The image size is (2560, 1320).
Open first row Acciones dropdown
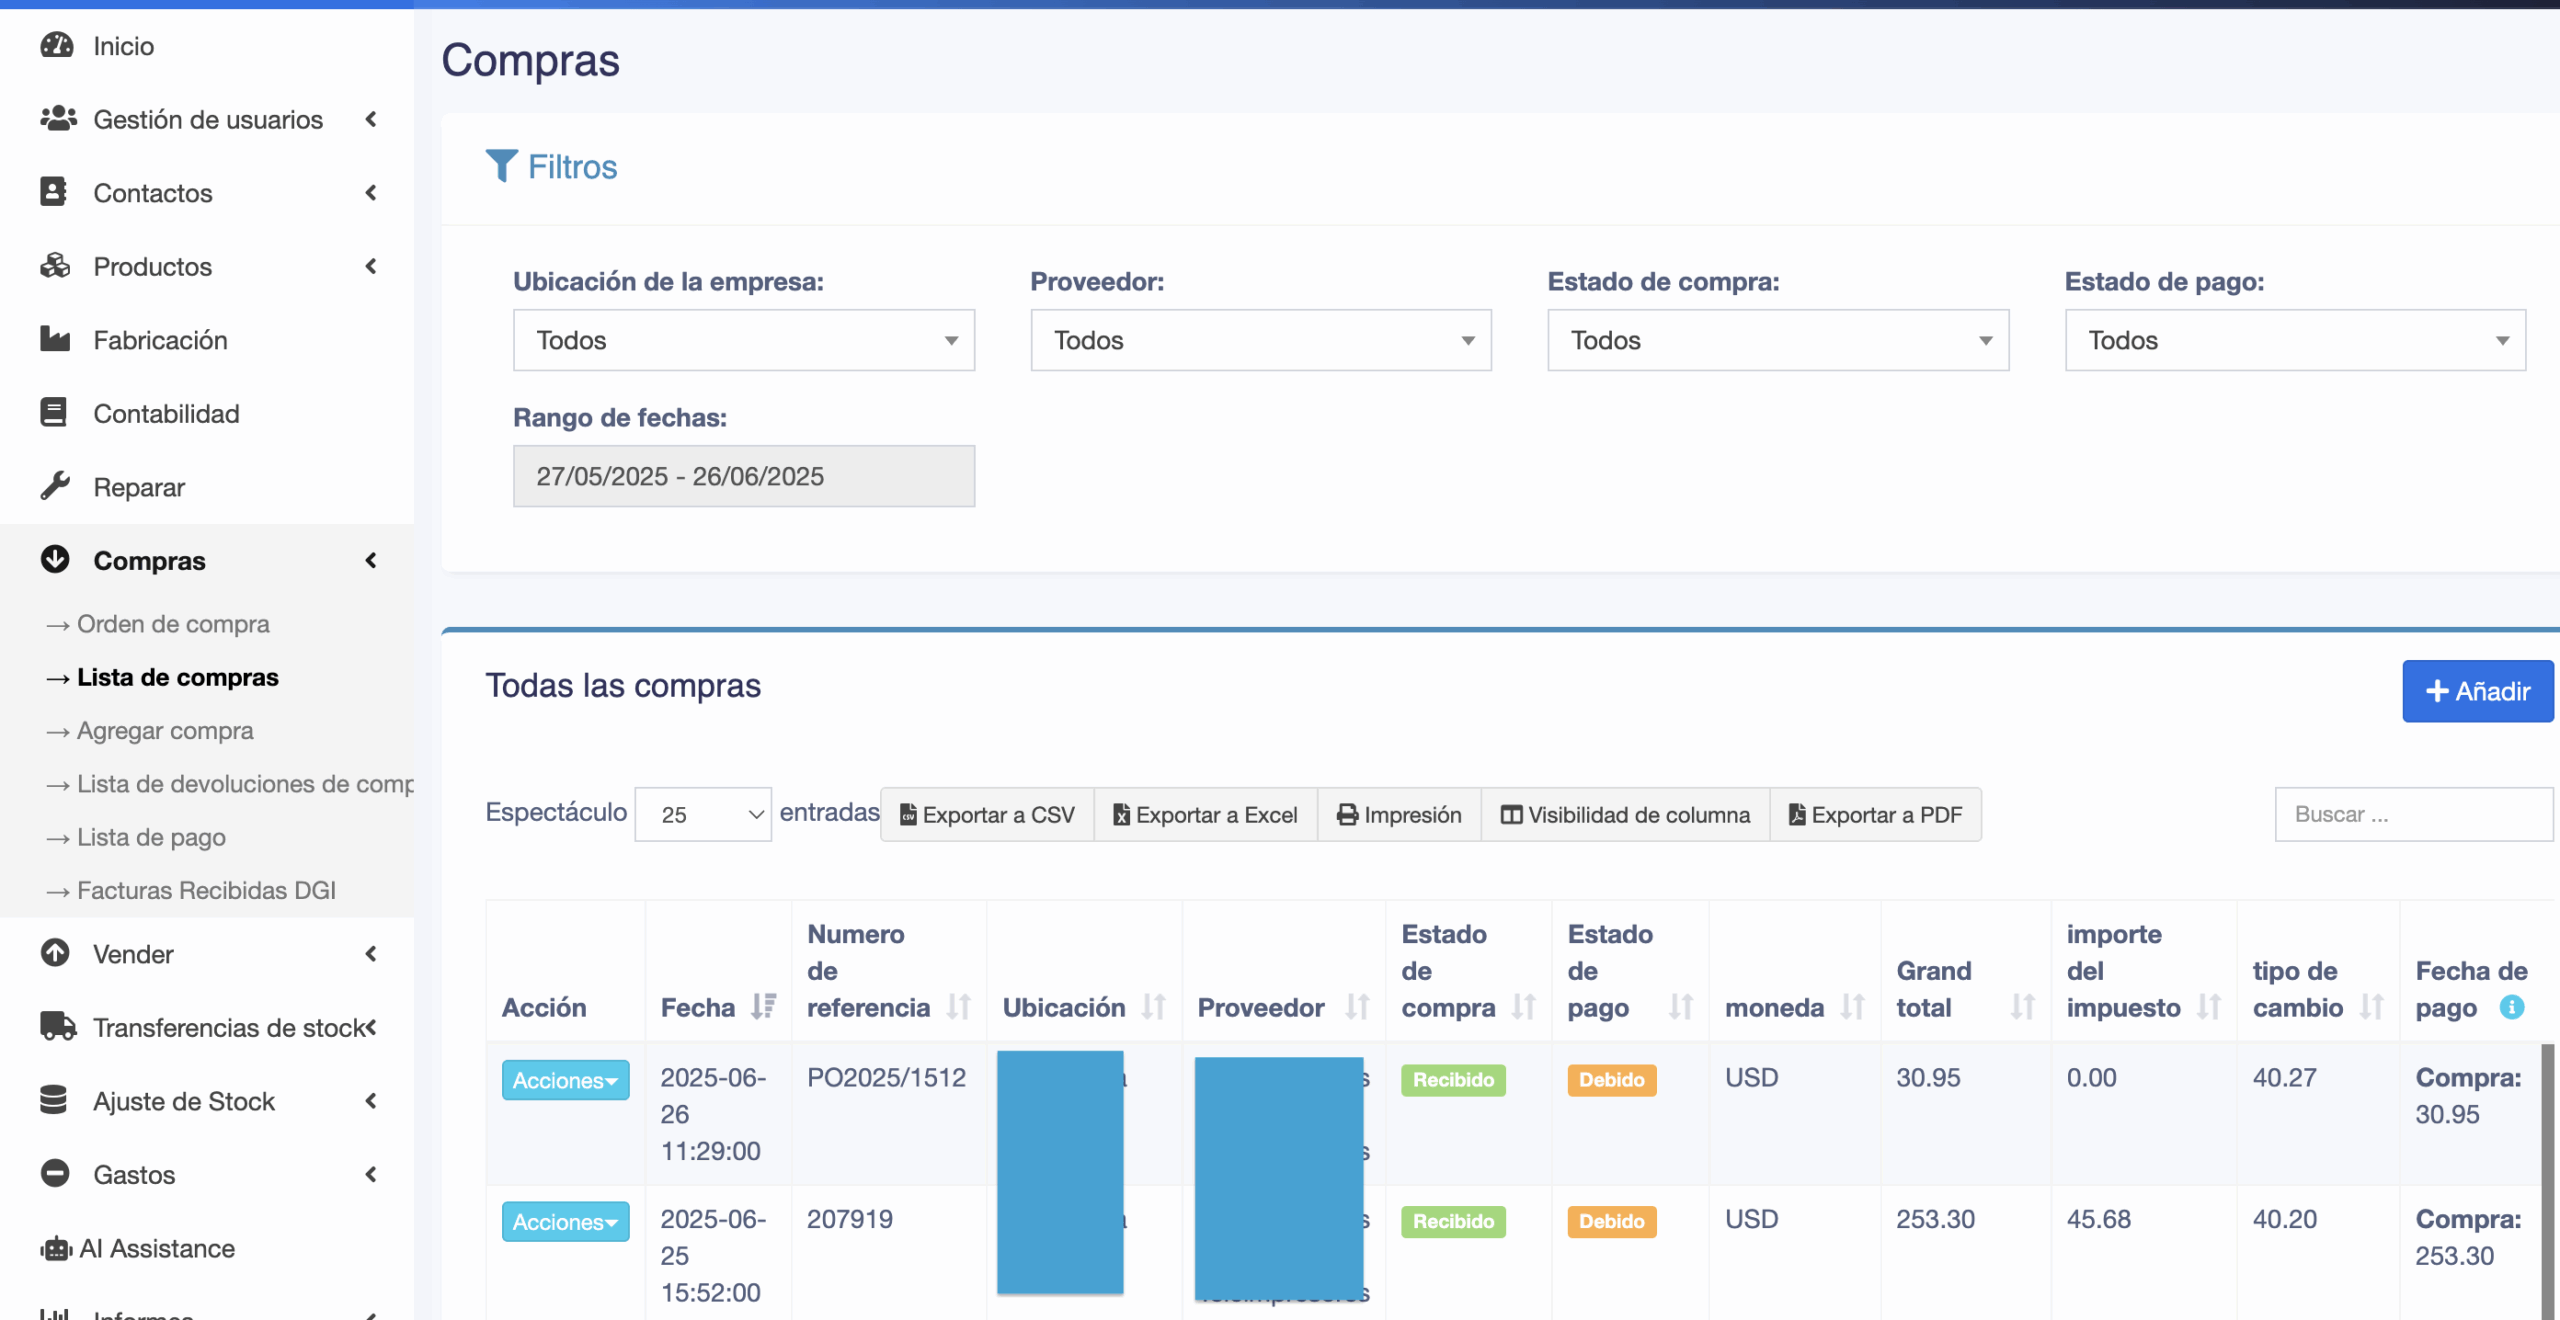565,1080
